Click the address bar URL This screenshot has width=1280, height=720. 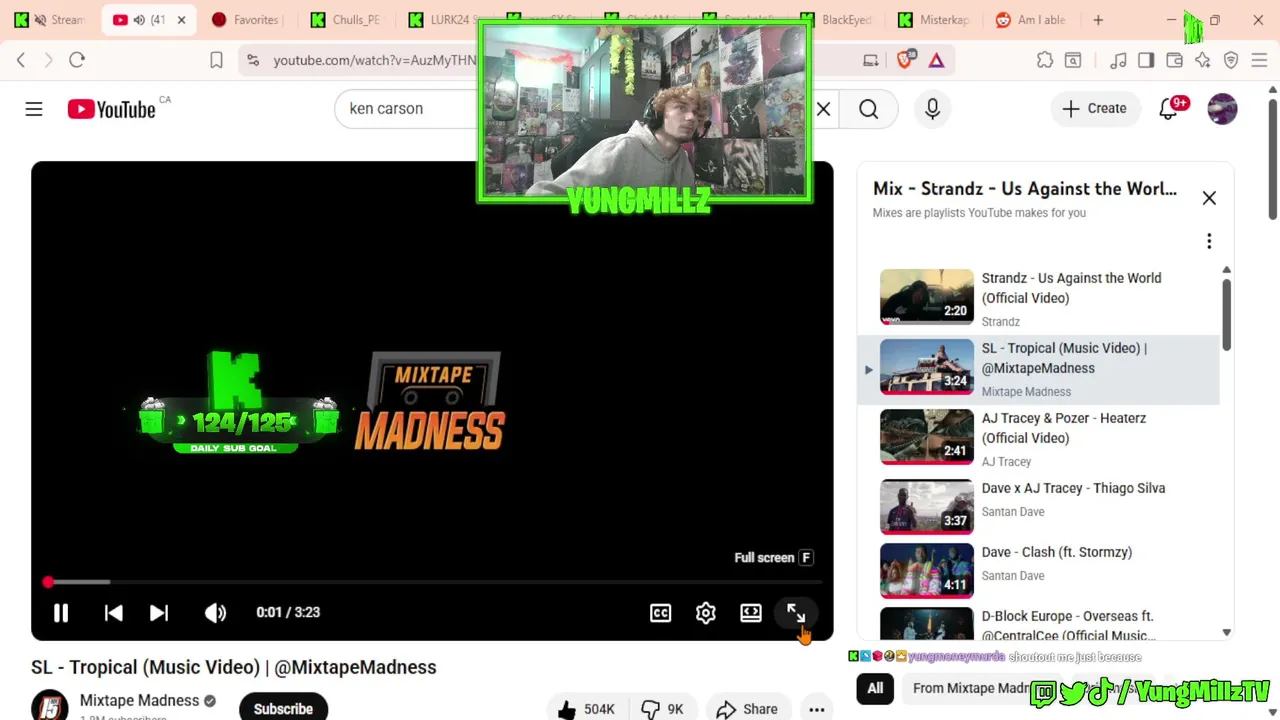pyautogui.click(x=375, y=60)
